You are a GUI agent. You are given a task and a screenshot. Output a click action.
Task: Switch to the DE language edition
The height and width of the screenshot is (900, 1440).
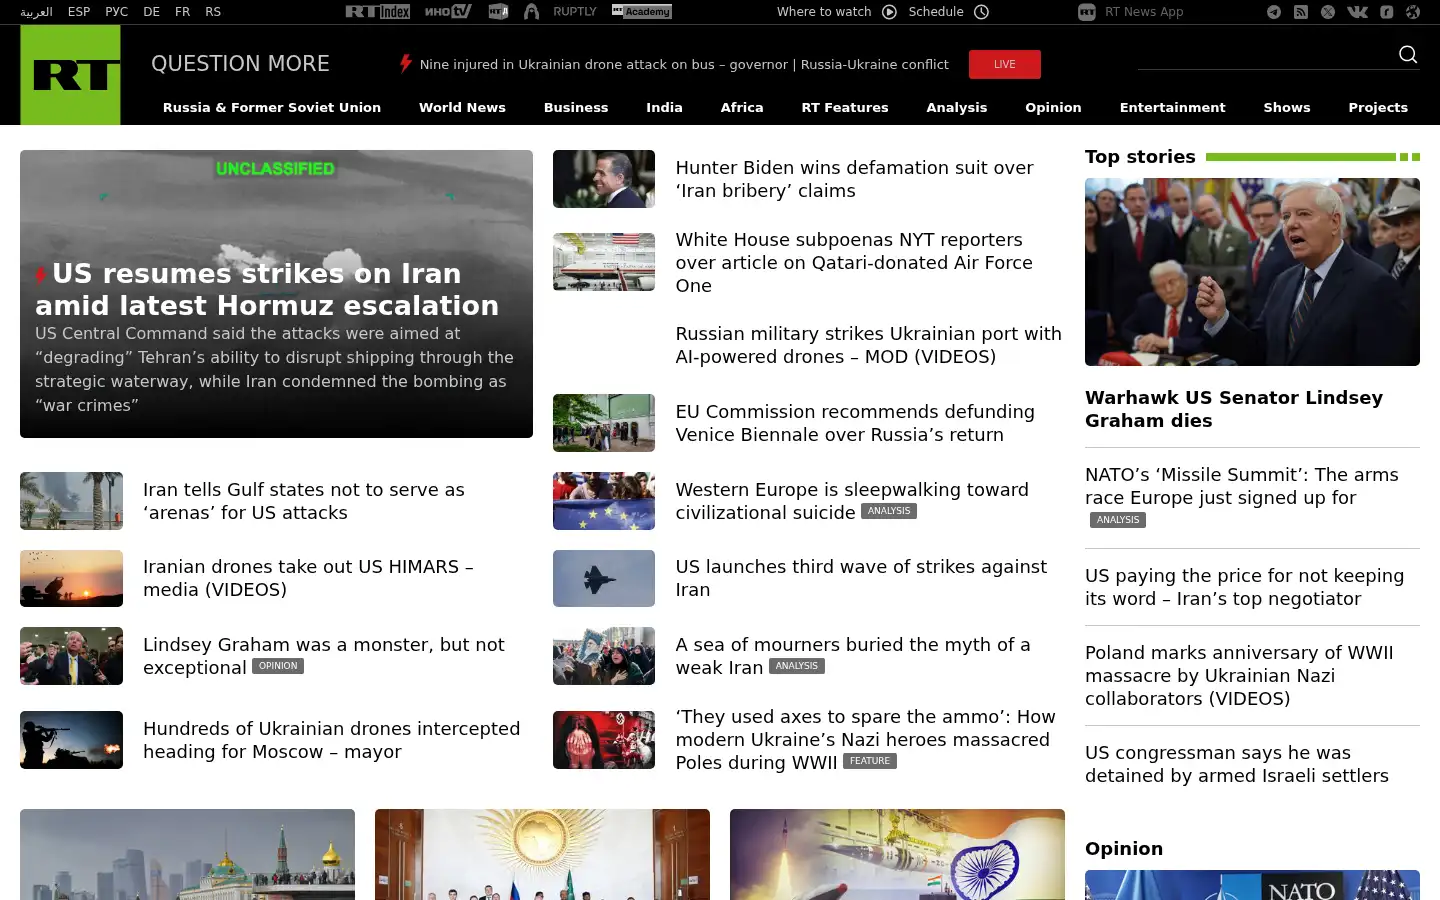point(152,12)
